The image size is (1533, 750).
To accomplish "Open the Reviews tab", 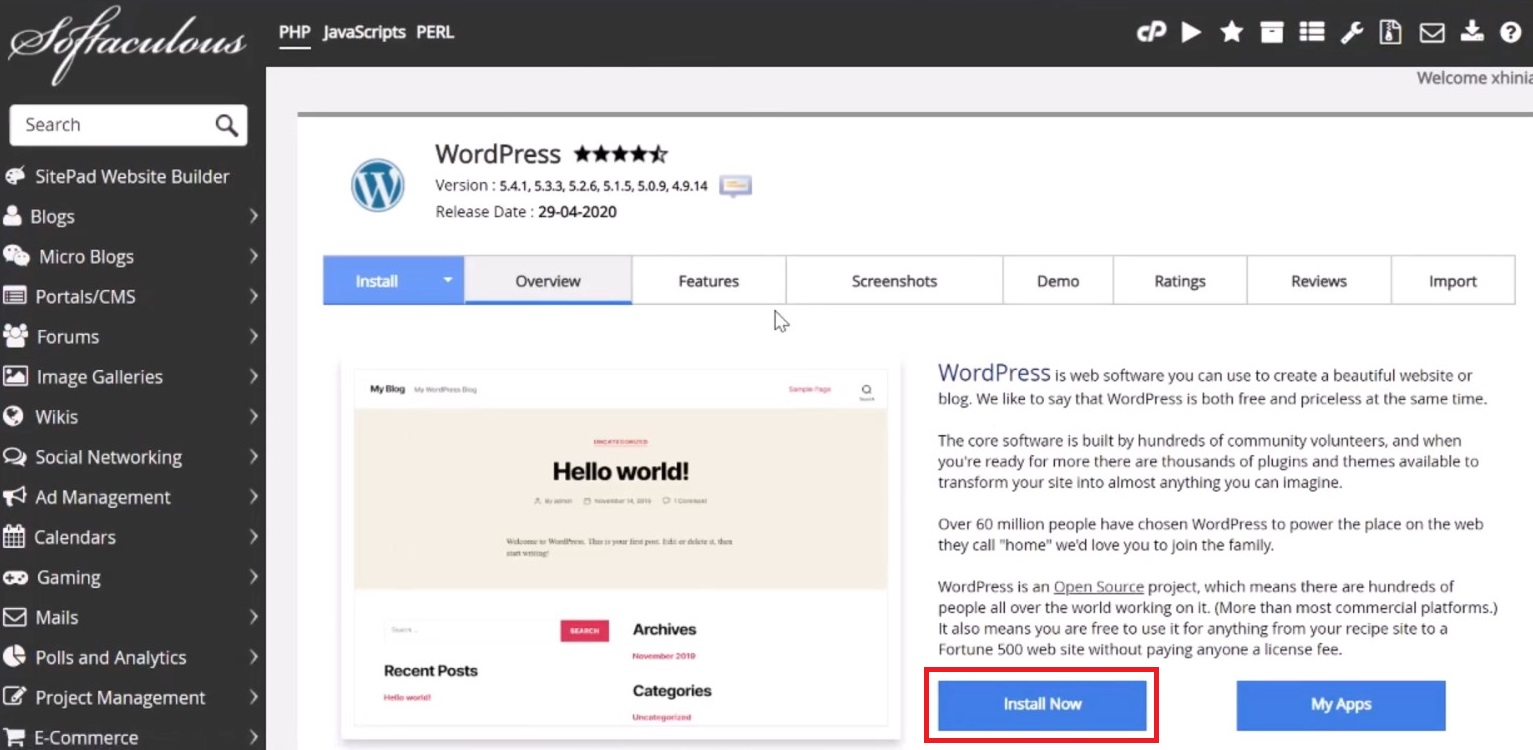I will [1319, 281].
